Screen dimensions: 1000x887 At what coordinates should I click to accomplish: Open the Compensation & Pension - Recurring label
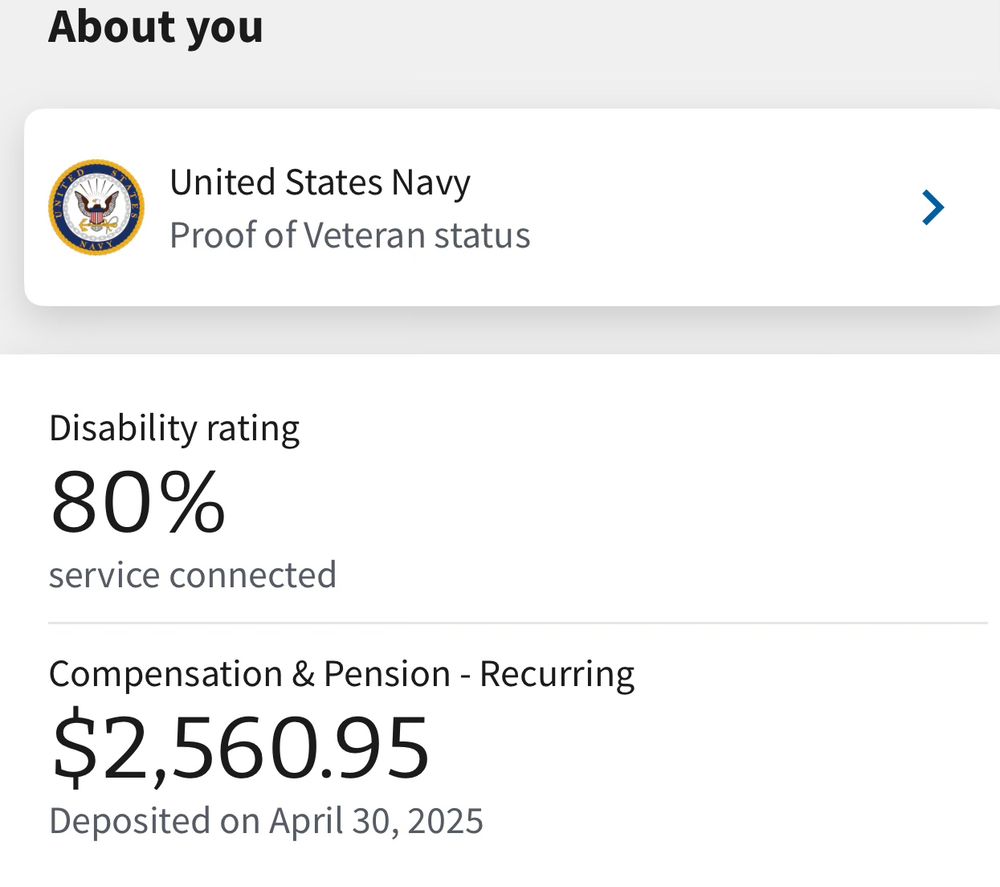[x=342, y=675]
